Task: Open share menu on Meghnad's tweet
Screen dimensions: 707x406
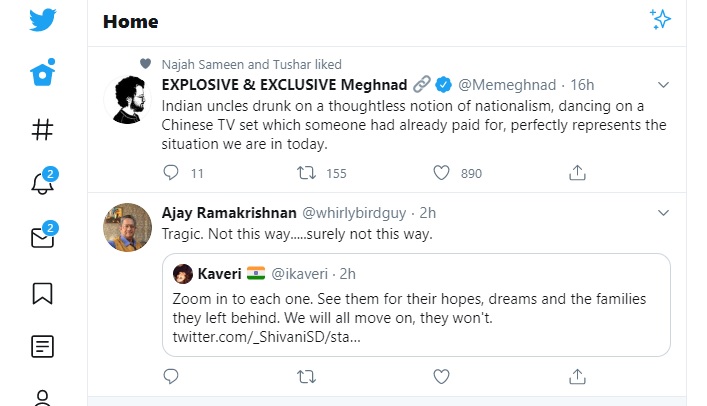Action: tap(577, 173)
